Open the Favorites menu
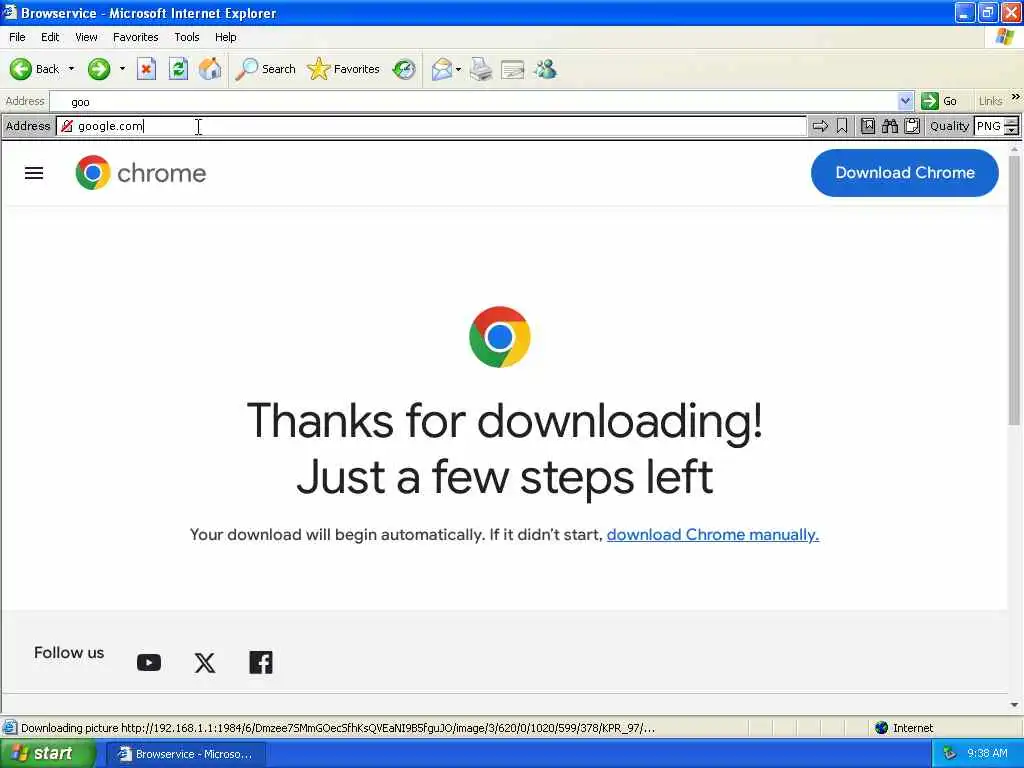Screen dimensions: 1024x768 pos(135,37)
